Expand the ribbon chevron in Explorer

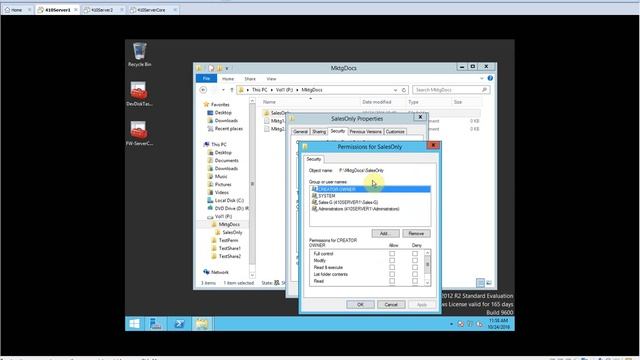click(482, 78)
